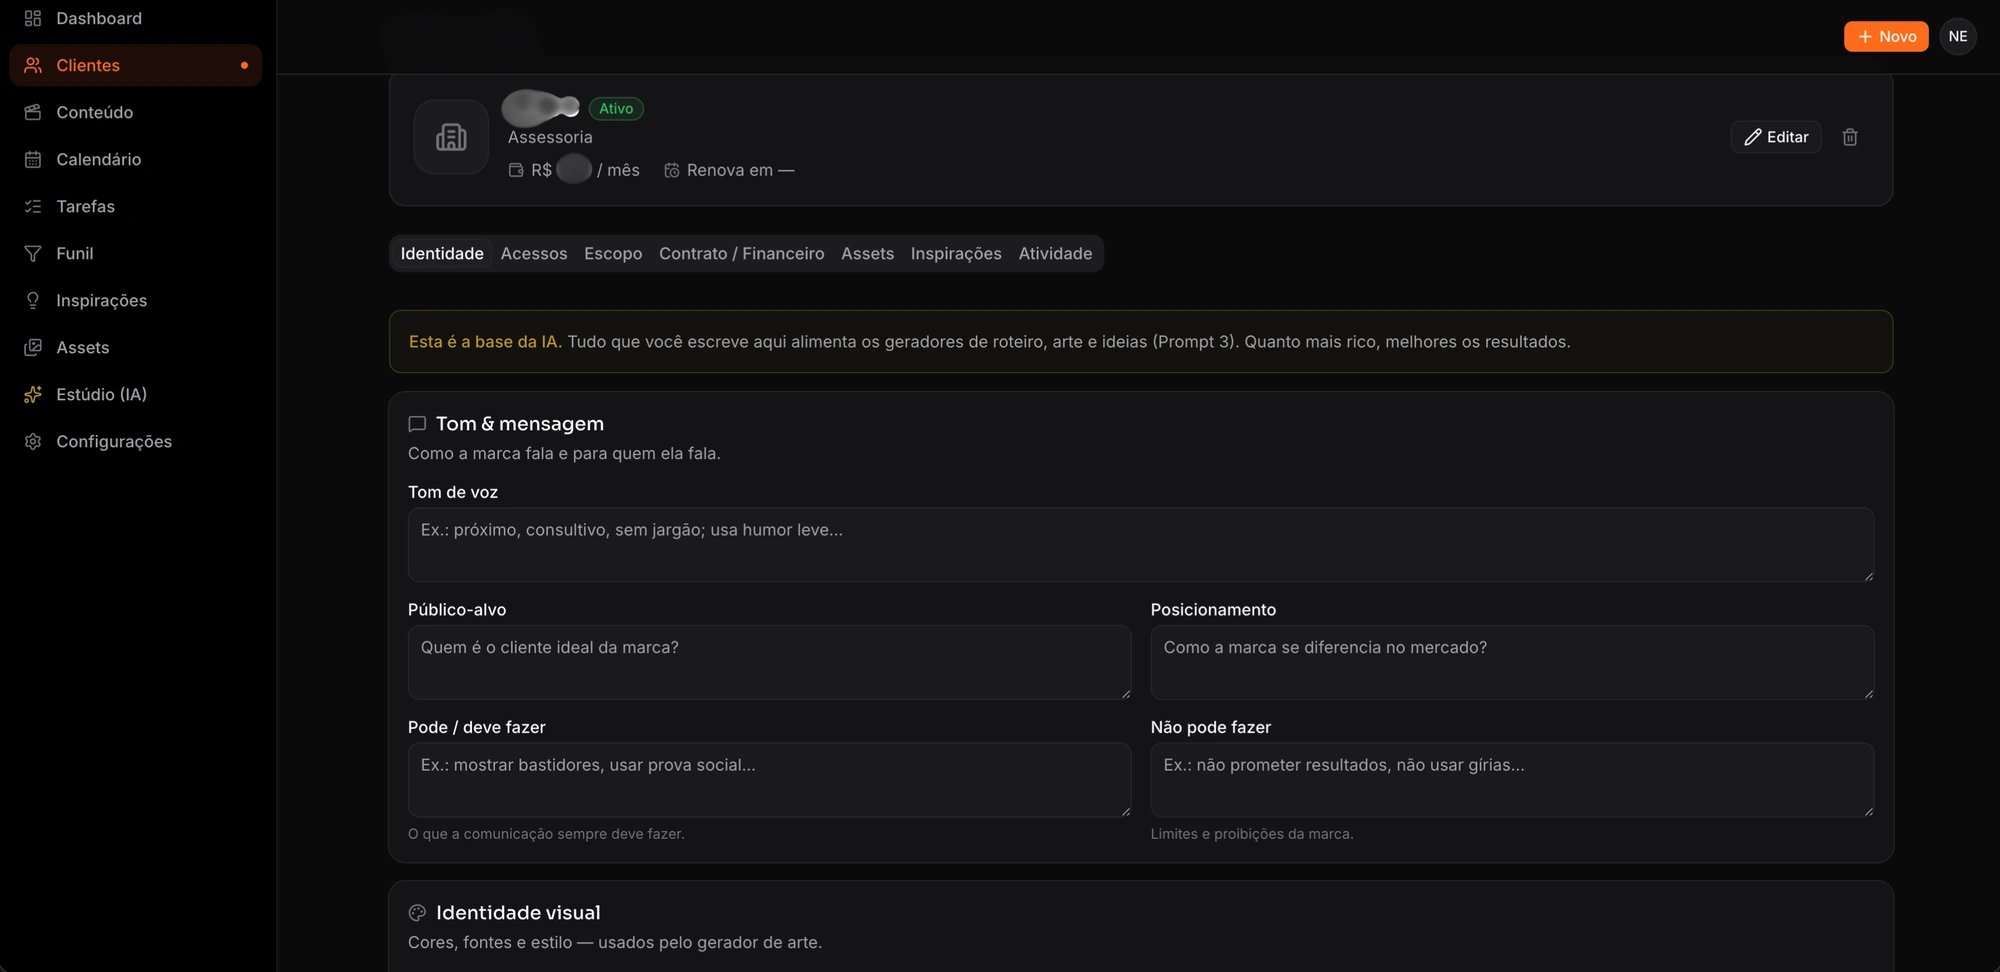The height and width of the screenshot is (972, 2000).
Task: Open Calendário from the sidebar
Action: click(x=136, y=159)
